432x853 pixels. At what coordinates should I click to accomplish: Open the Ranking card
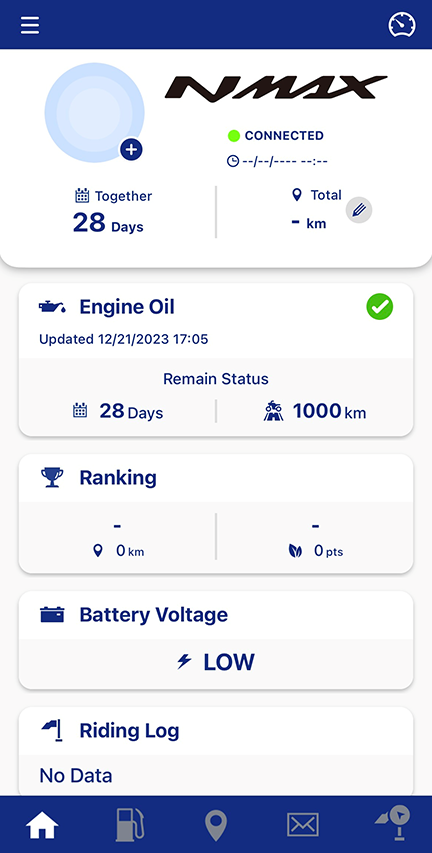pos(216,514)
